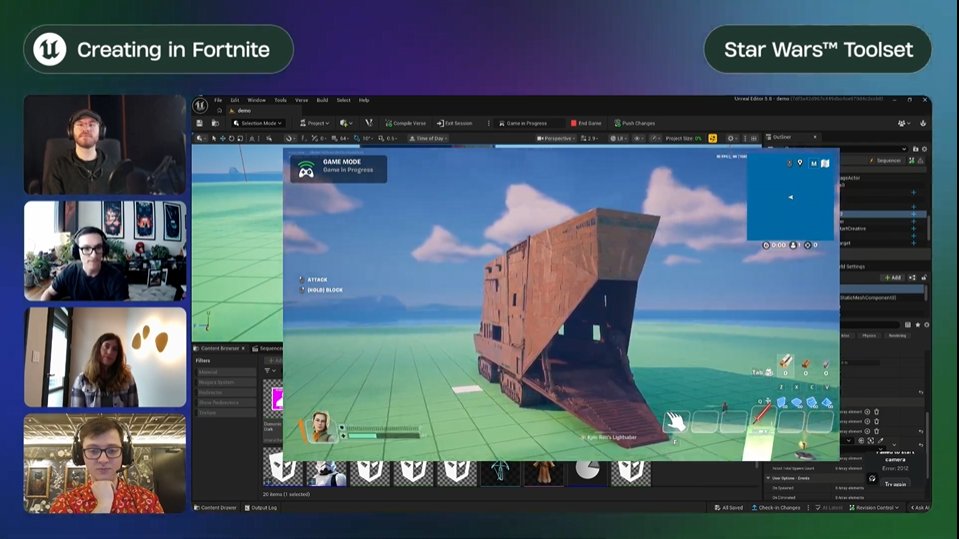Click the Browse content folder icon

tap(215, 123)
